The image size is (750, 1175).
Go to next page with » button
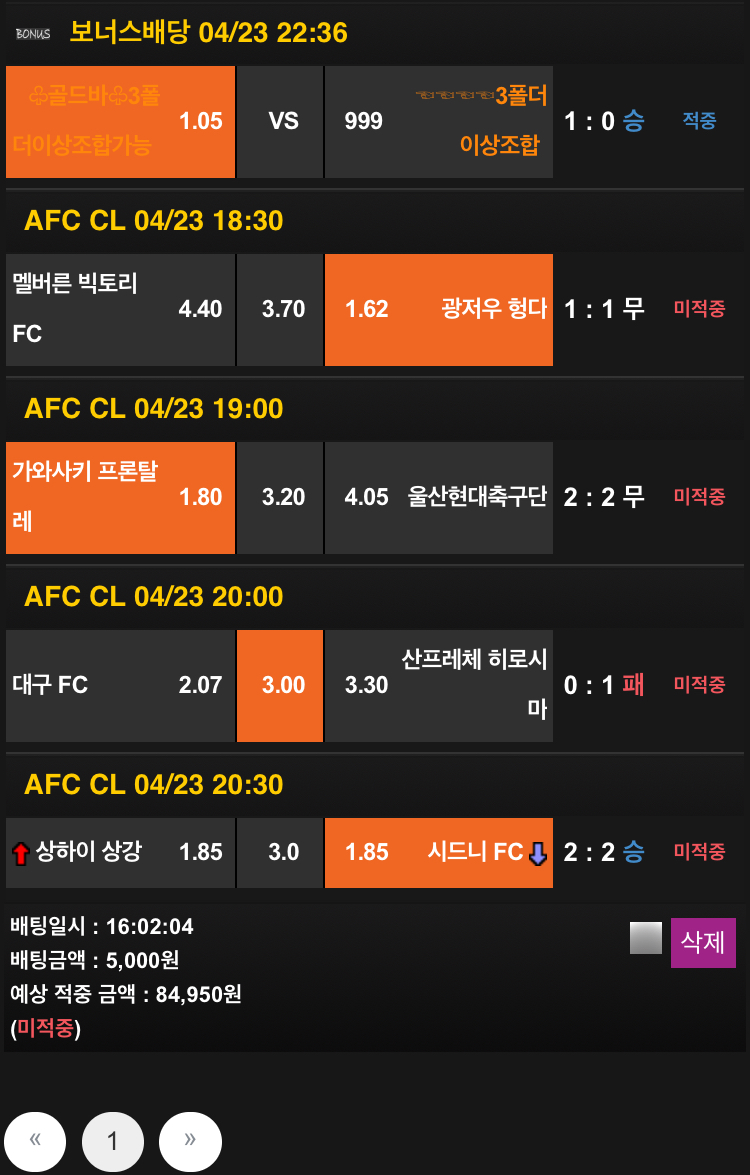190,1141
